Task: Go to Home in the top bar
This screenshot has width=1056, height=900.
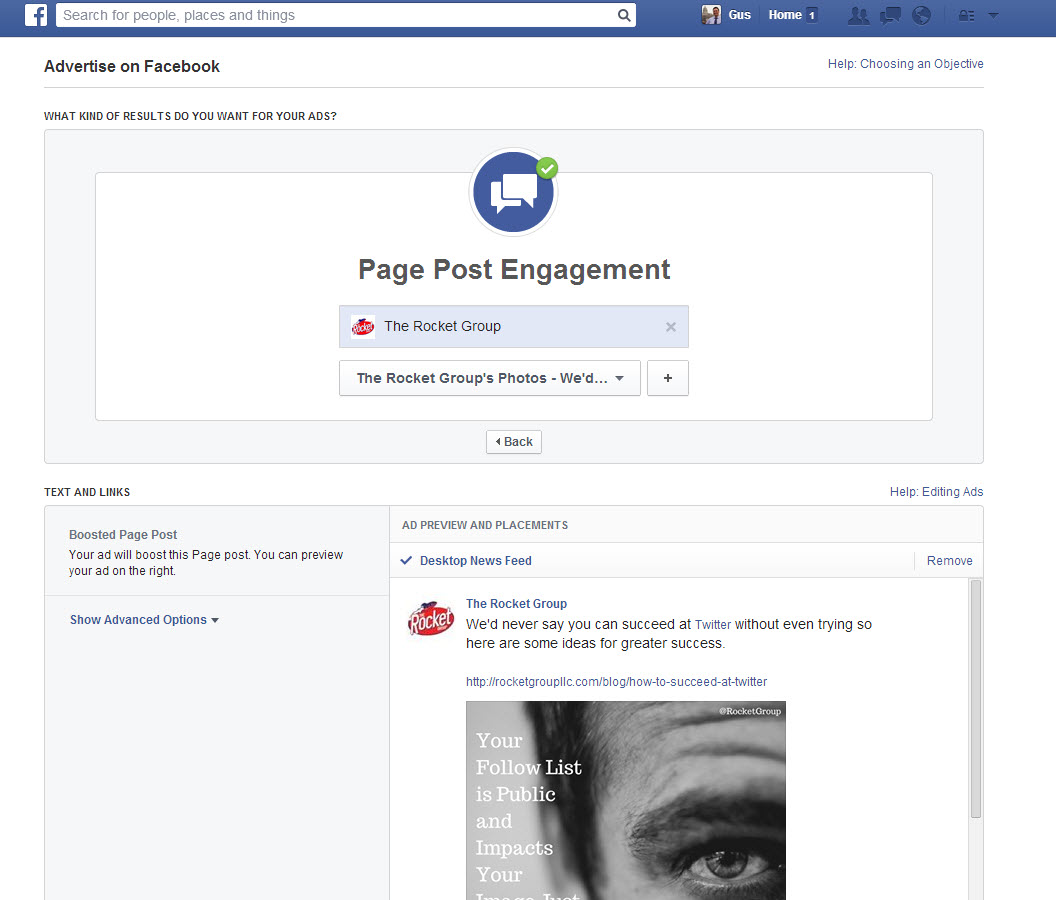Action: point(785,15)
